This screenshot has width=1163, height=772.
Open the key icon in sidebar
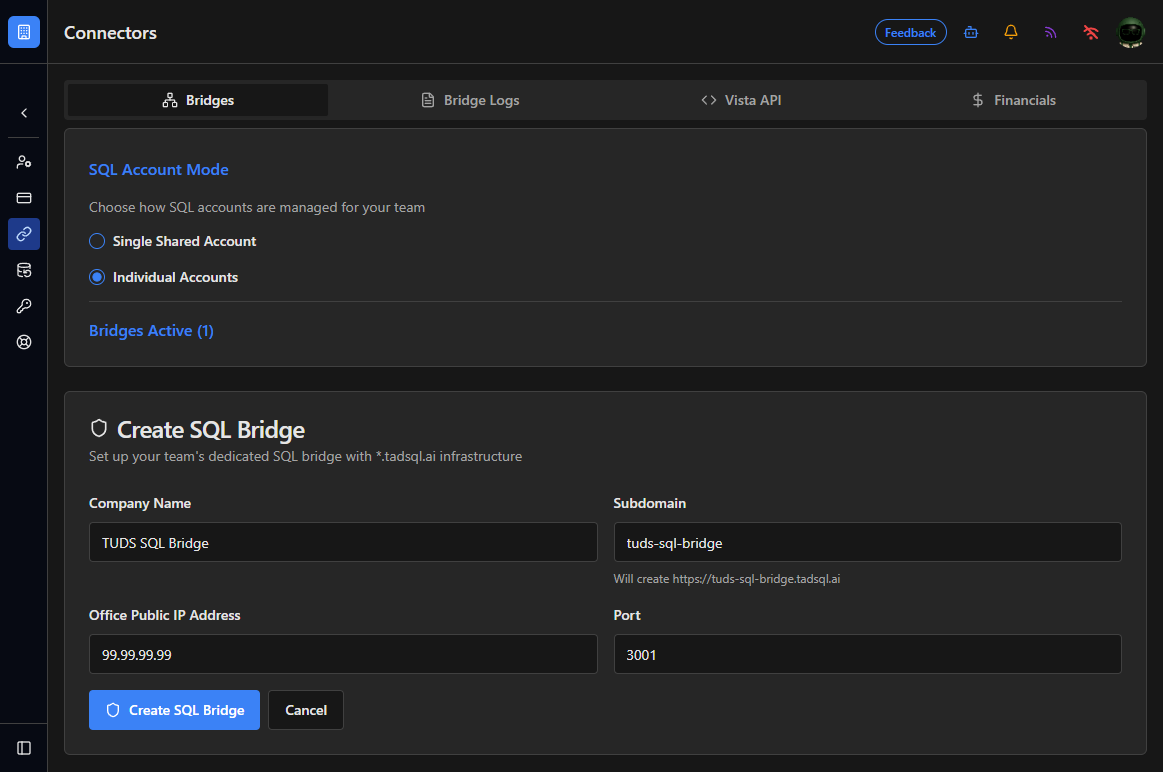point(24,306)
